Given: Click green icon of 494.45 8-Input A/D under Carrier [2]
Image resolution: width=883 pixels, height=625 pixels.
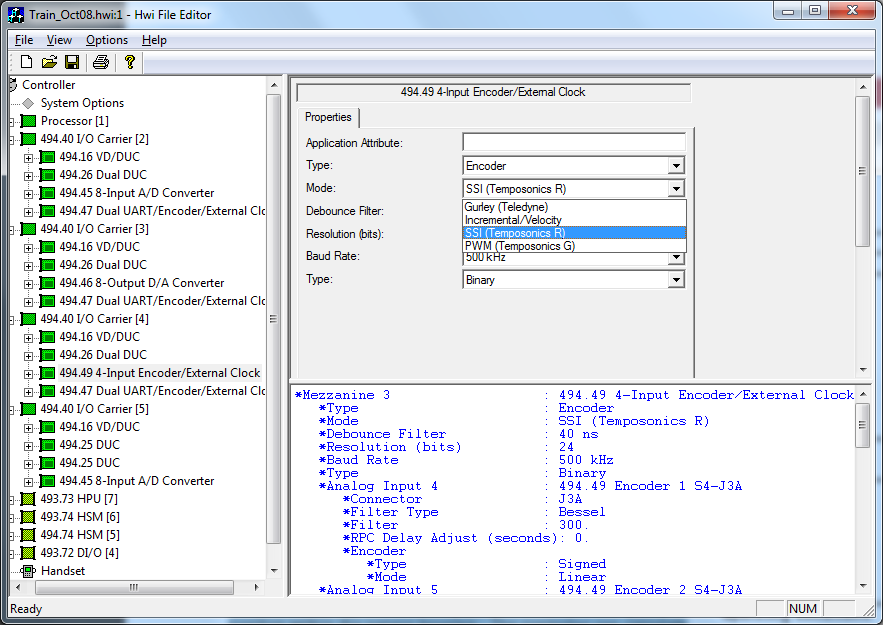Looking at the screenshot, I should tap(47, 193).
